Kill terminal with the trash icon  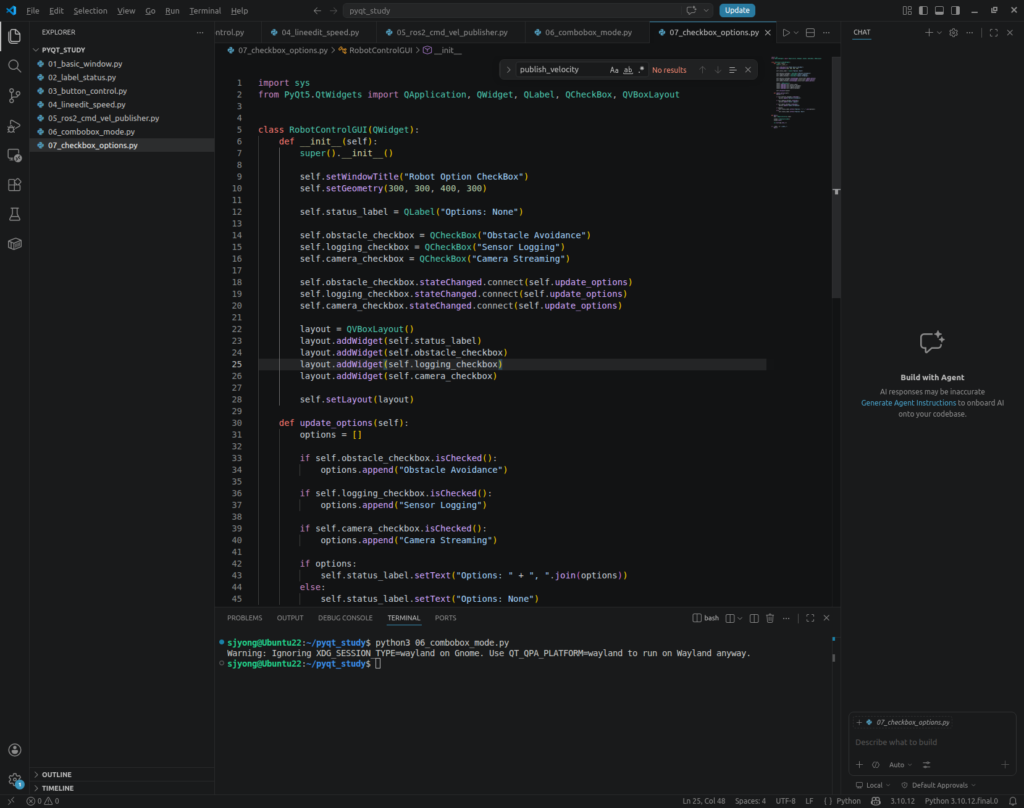770,618
